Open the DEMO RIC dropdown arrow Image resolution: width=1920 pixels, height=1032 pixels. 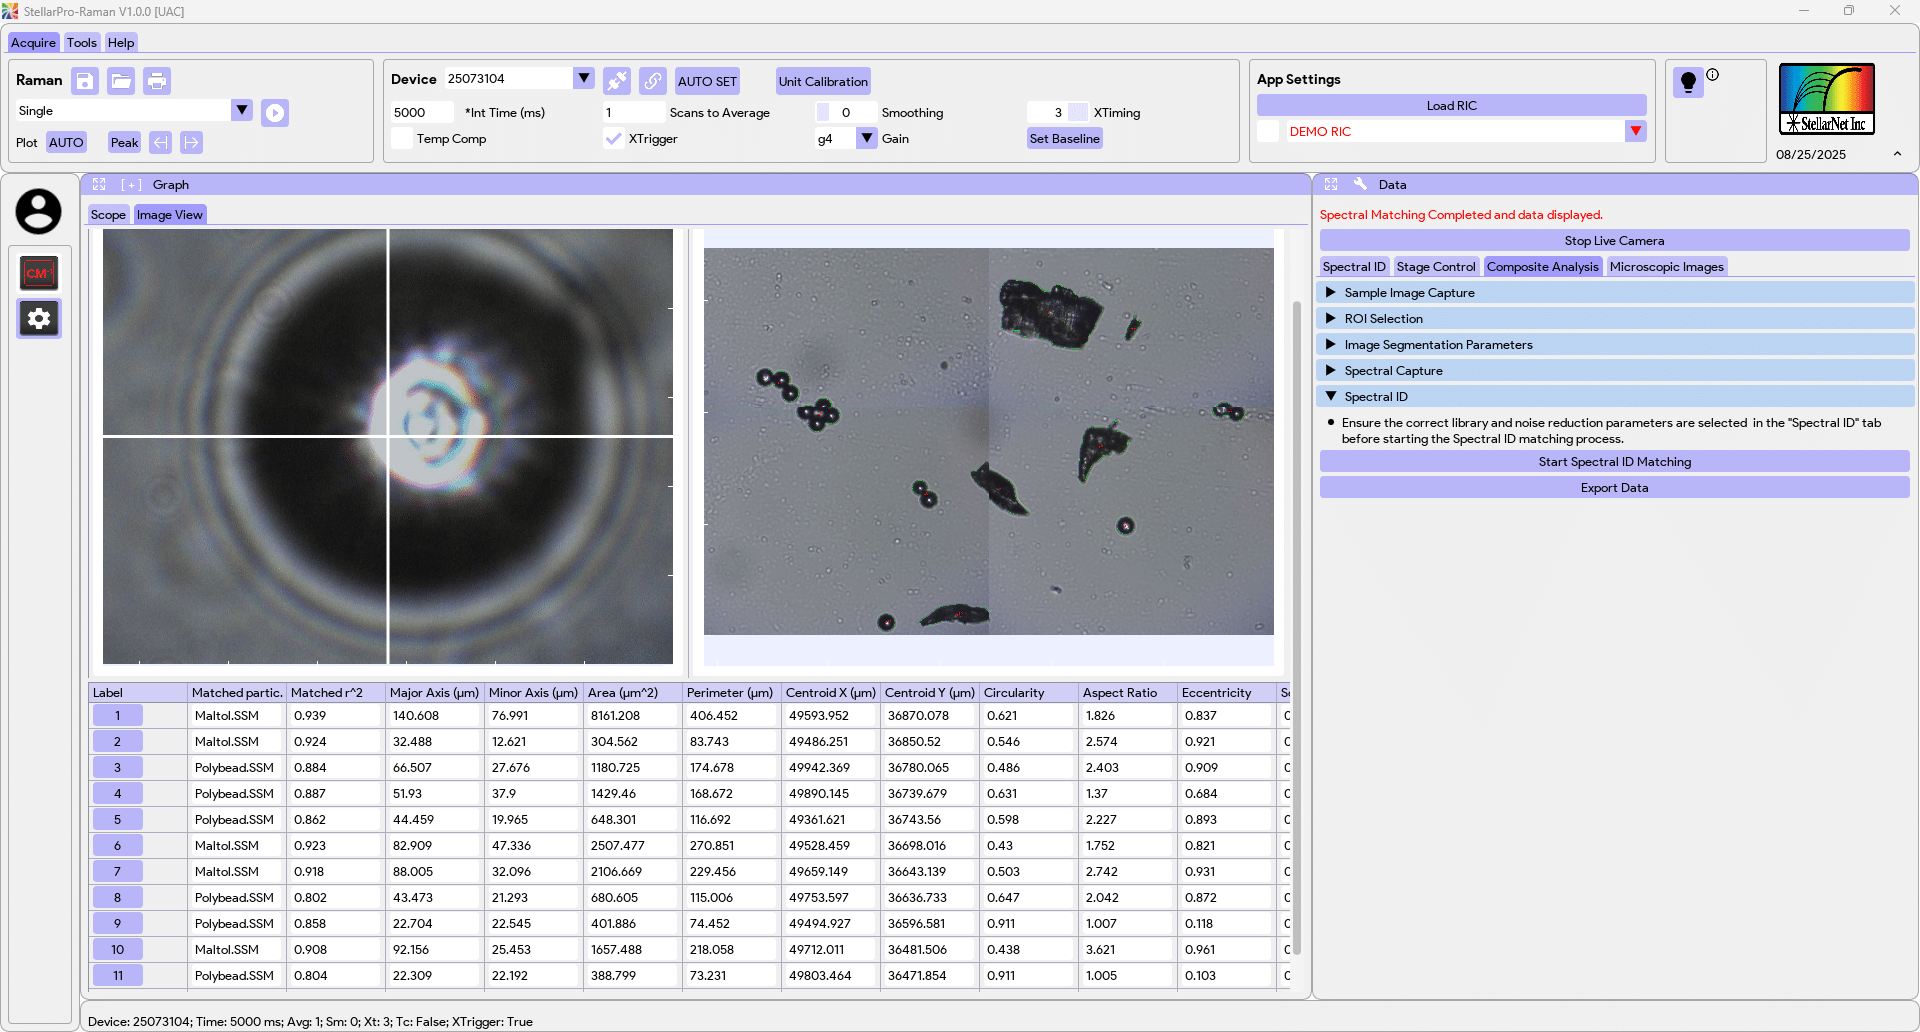click(1636, 131)
